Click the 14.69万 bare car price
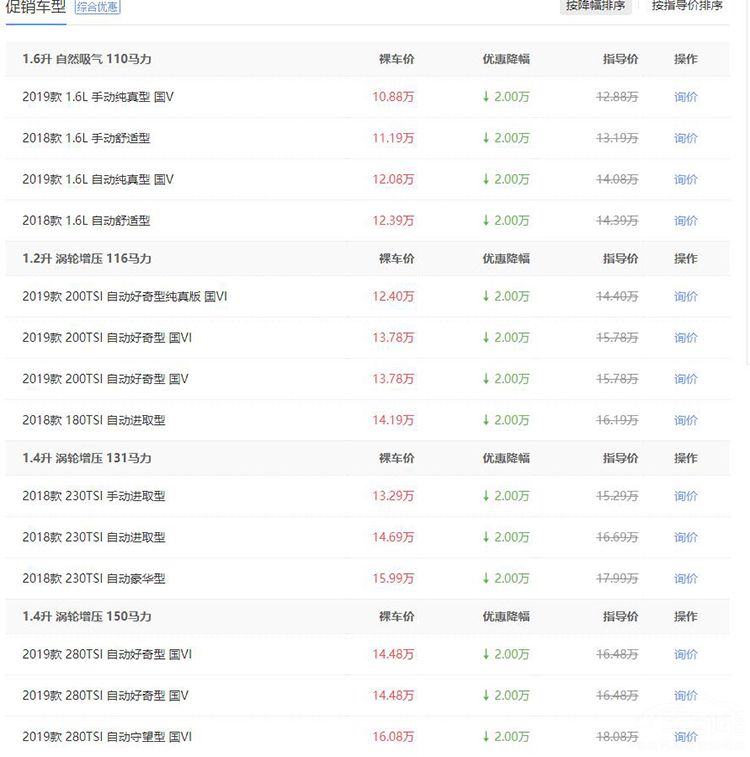Image resolution: width=750 pixels, height=757 pixels. [x=393, y=537]
